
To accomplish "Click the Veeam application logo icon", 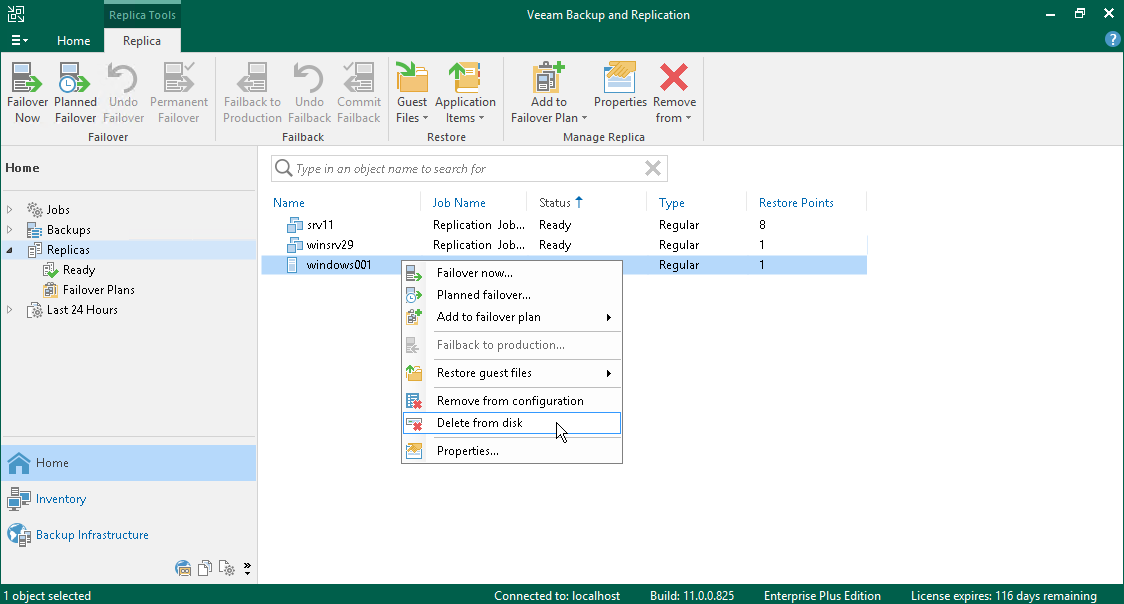I will (16, 14).
